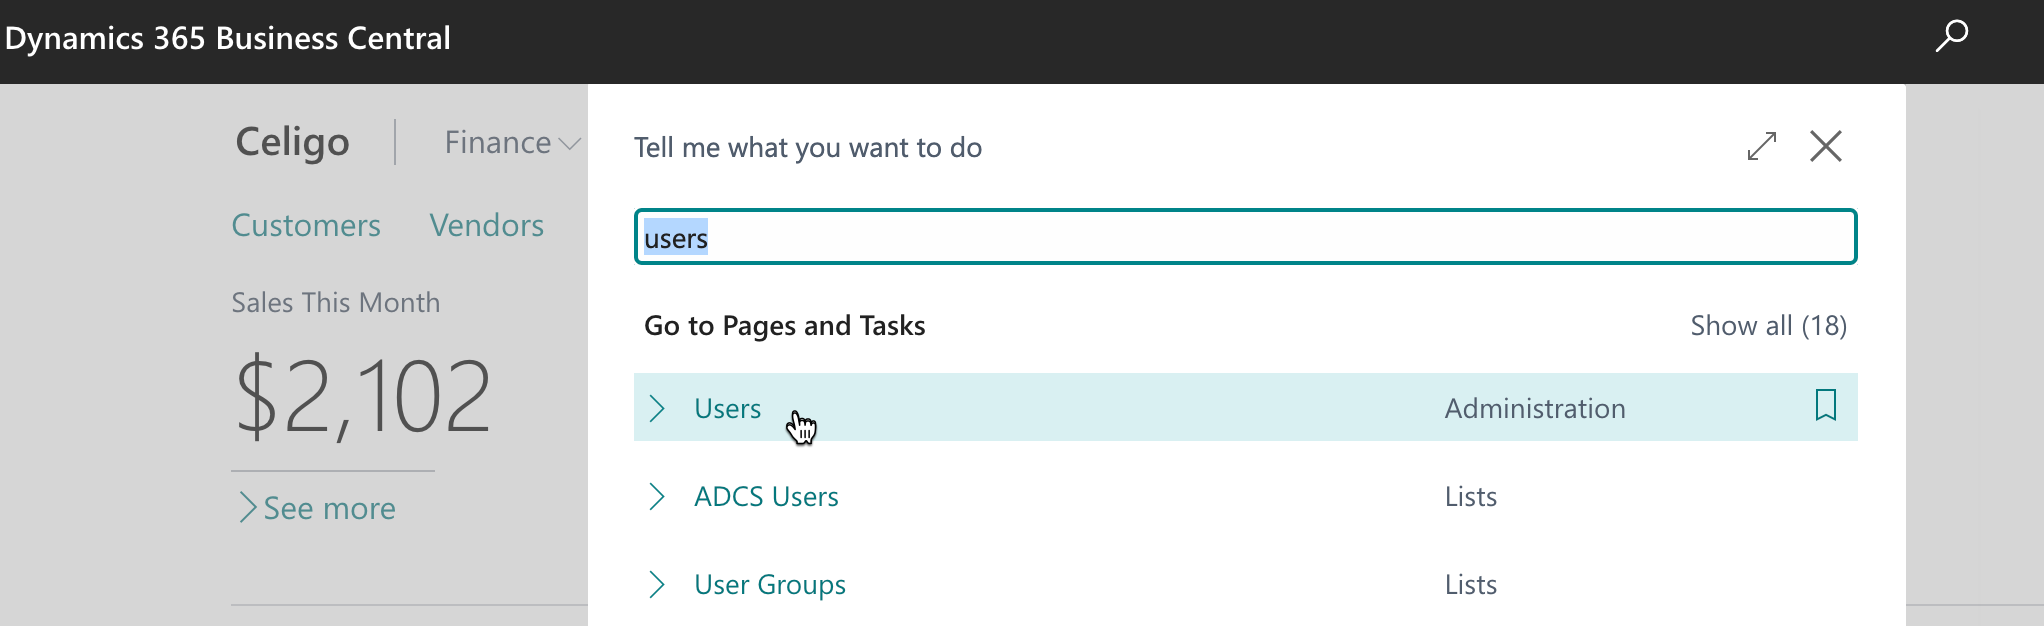2044x626 pixels.
Task: Close the Tell Me search dialog
Action: [1826, 146]
